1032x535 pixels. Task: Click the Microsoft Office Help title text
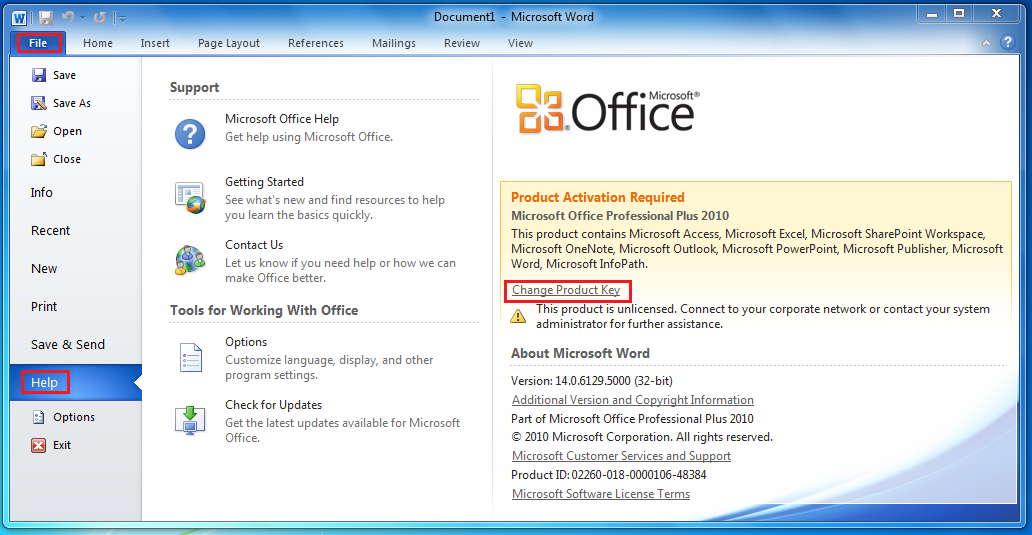click(x=282, y=119)
